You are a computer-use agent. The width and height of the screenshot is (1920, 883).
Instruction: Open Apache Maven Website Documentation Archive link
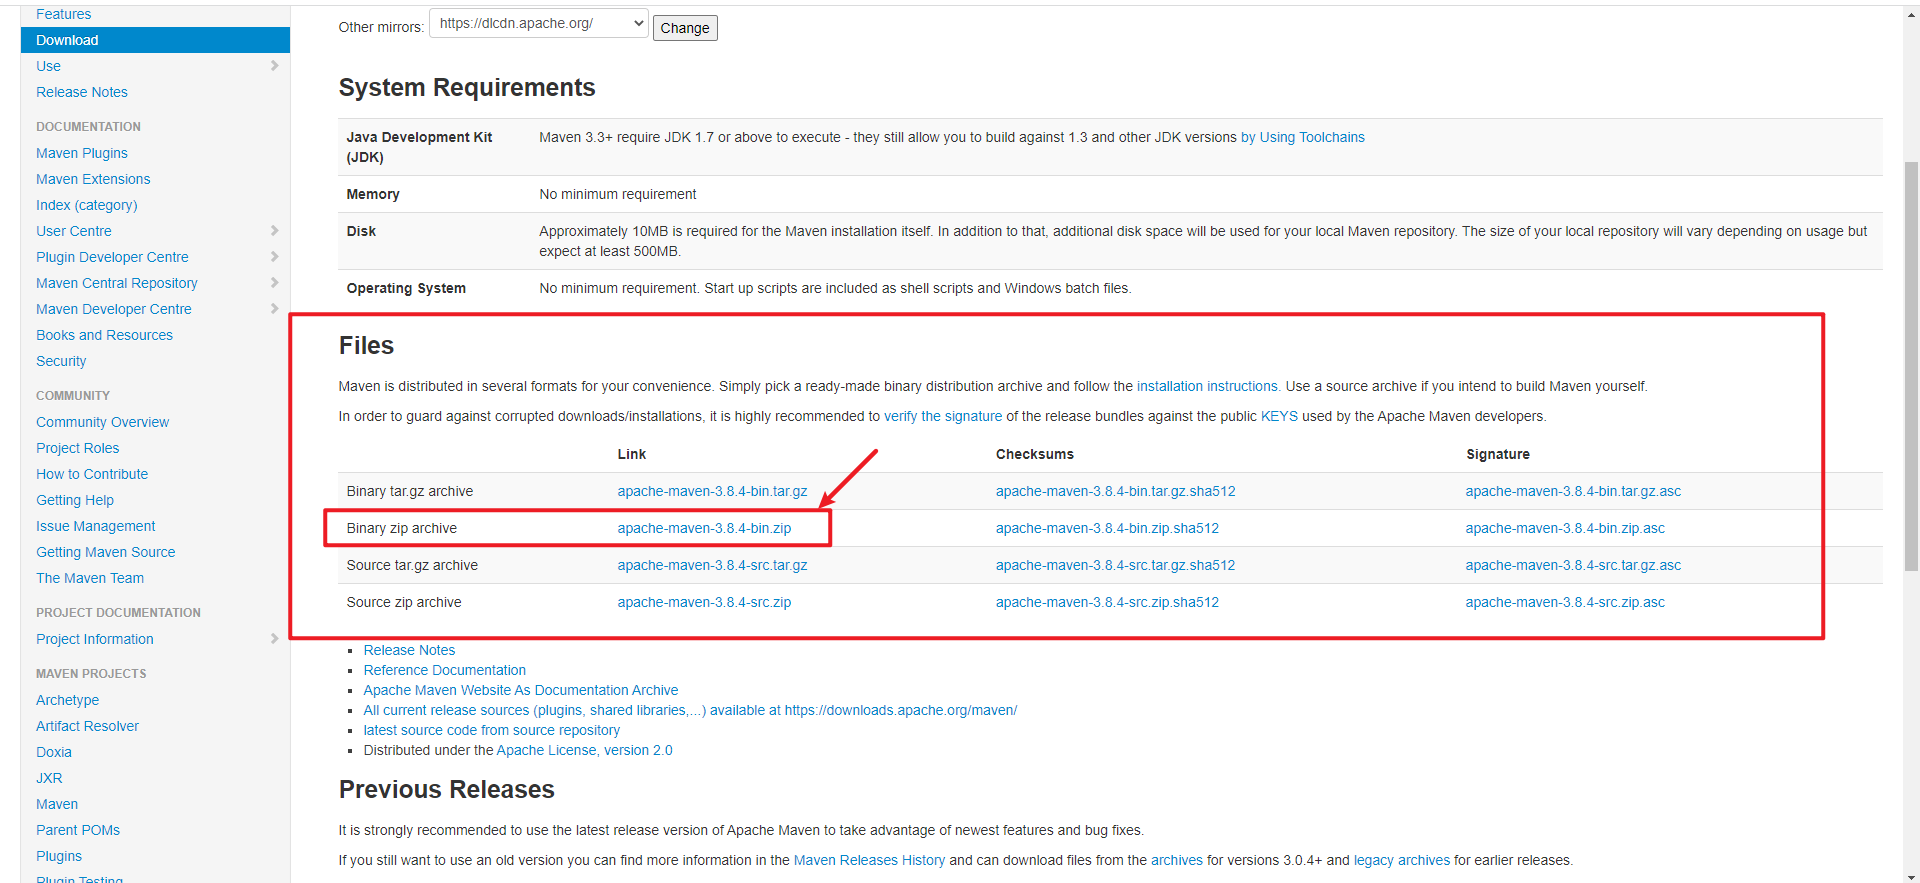(x=520, y=690)
